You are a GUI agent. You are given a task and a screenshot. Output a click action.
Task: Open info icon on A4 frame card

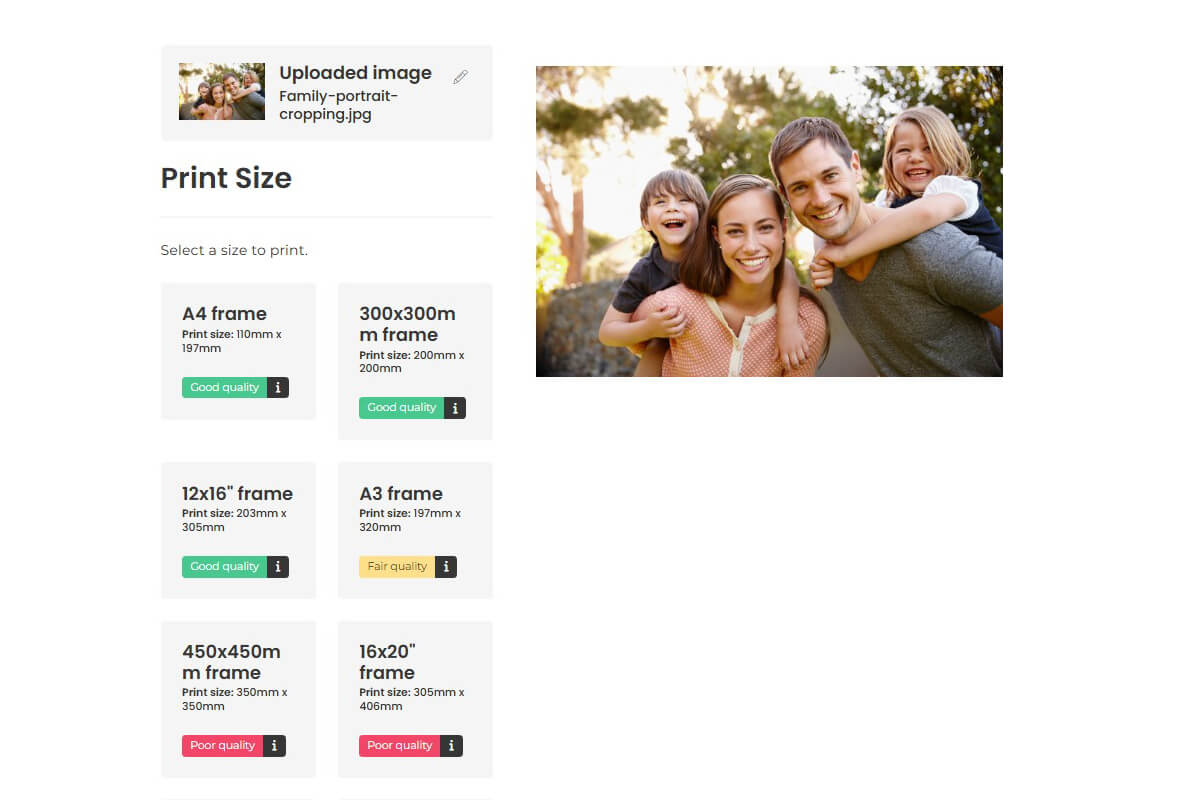click(278, 387)
